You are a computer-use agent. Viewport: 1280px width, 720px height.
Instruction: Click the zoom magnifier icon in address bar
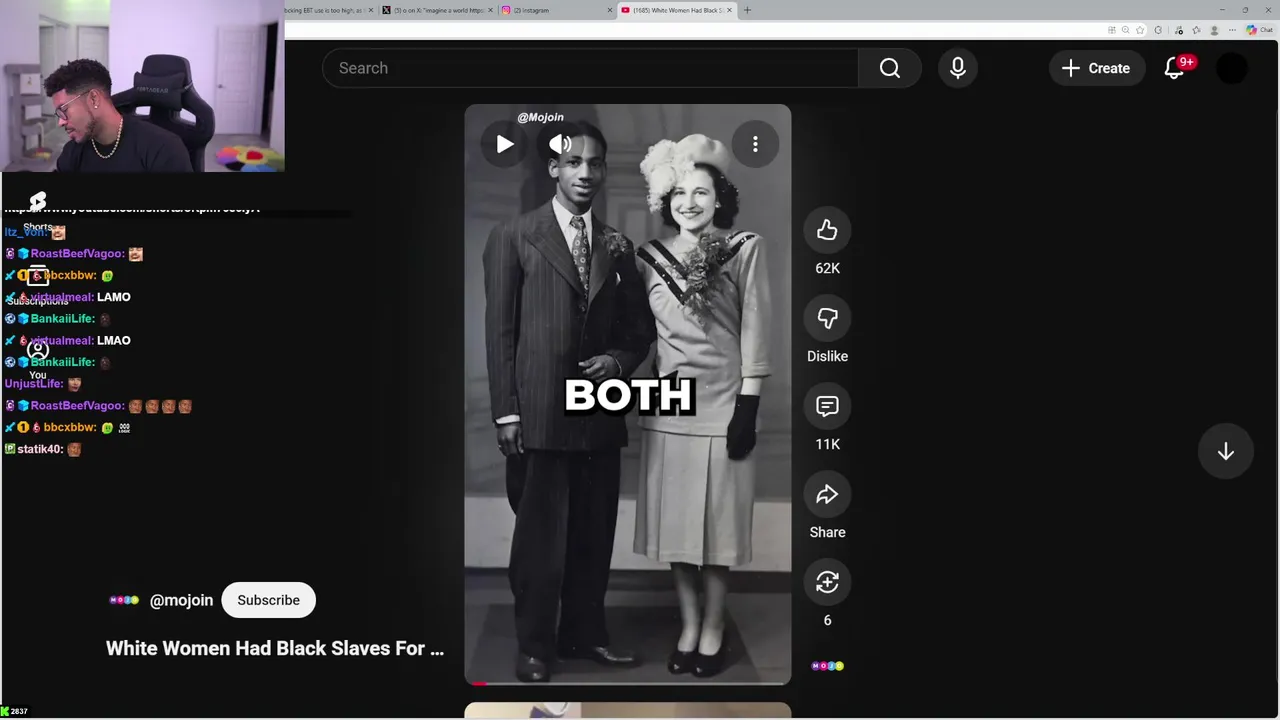tap(1126, 30)
